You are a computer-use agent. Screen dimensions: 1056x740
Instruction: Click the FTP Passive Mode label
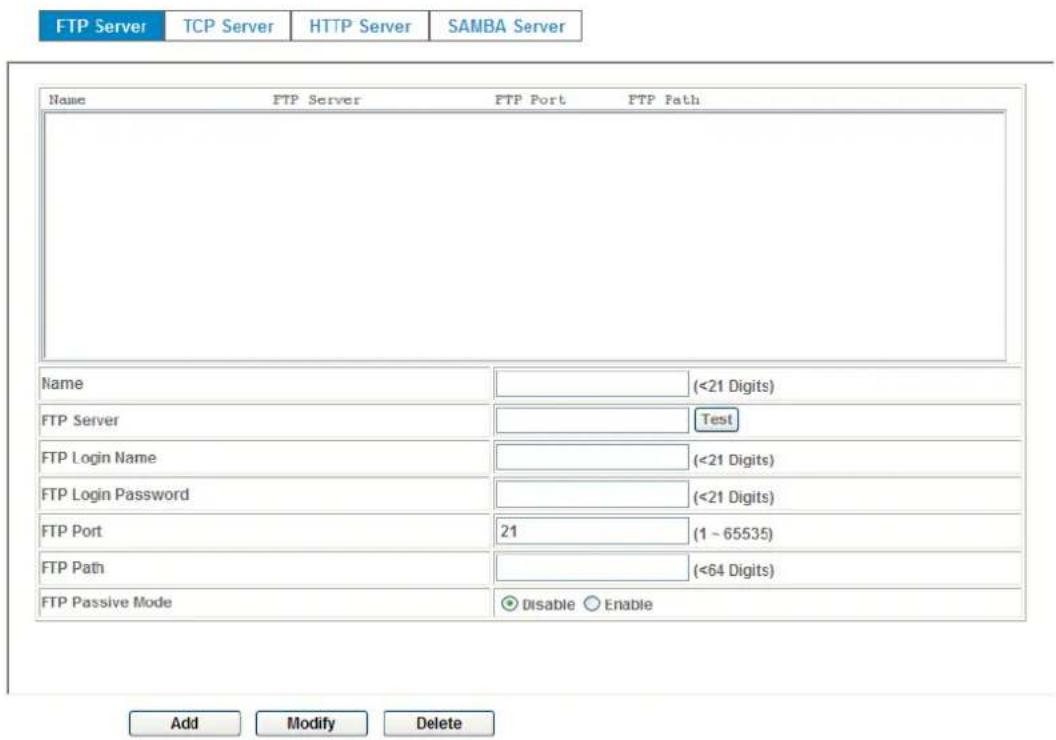click(x=106, y=602)
